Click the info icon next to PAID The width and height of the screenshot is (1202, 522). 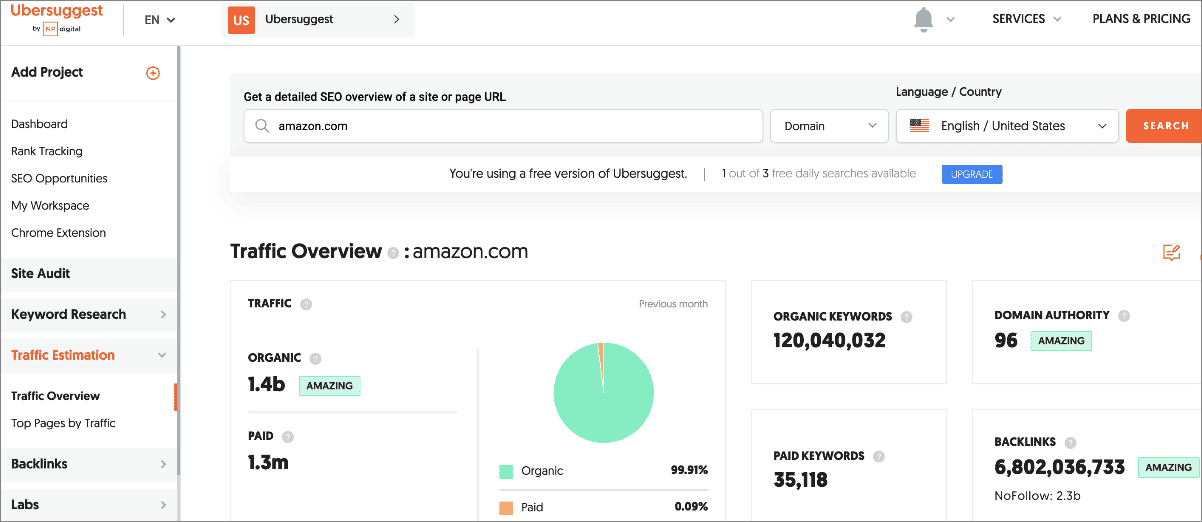(288, 437)
